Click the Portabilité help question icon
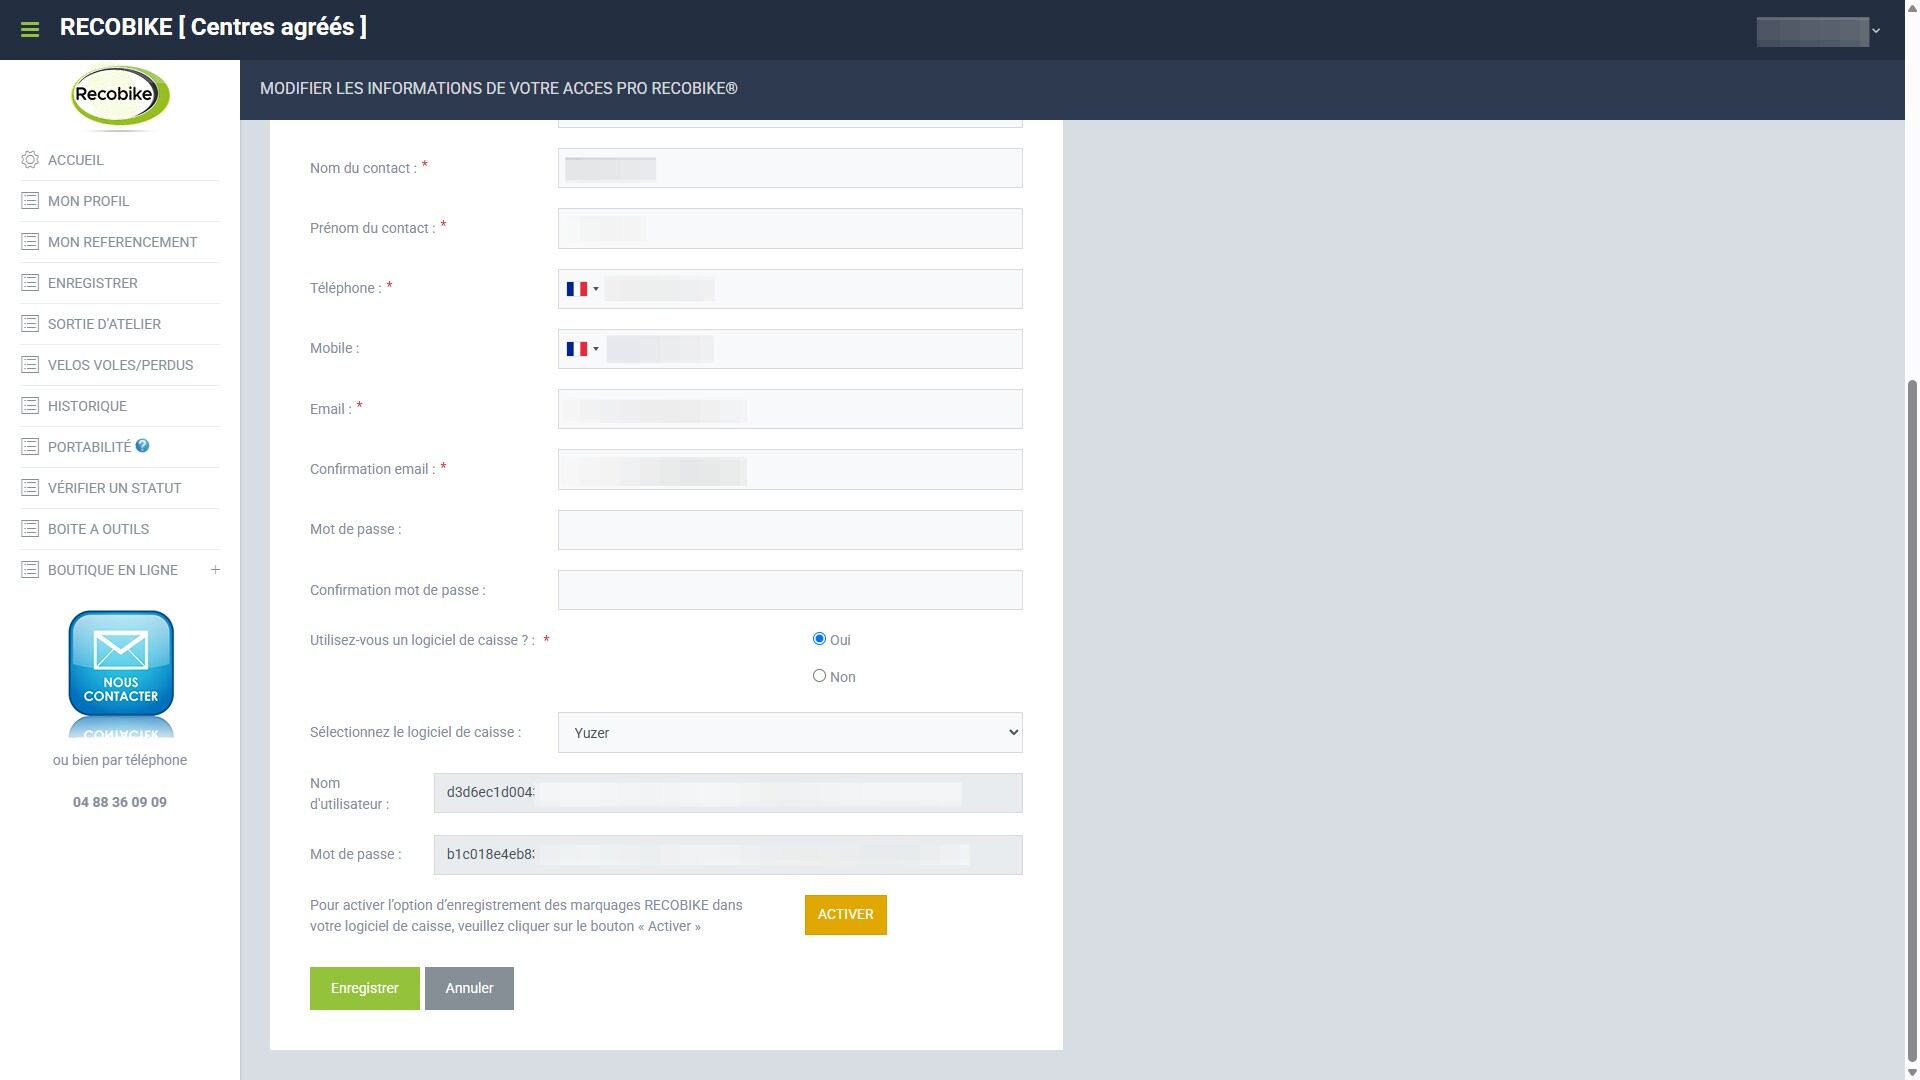Viewport: 1920px width, 1080px height. tap(142, 446)
